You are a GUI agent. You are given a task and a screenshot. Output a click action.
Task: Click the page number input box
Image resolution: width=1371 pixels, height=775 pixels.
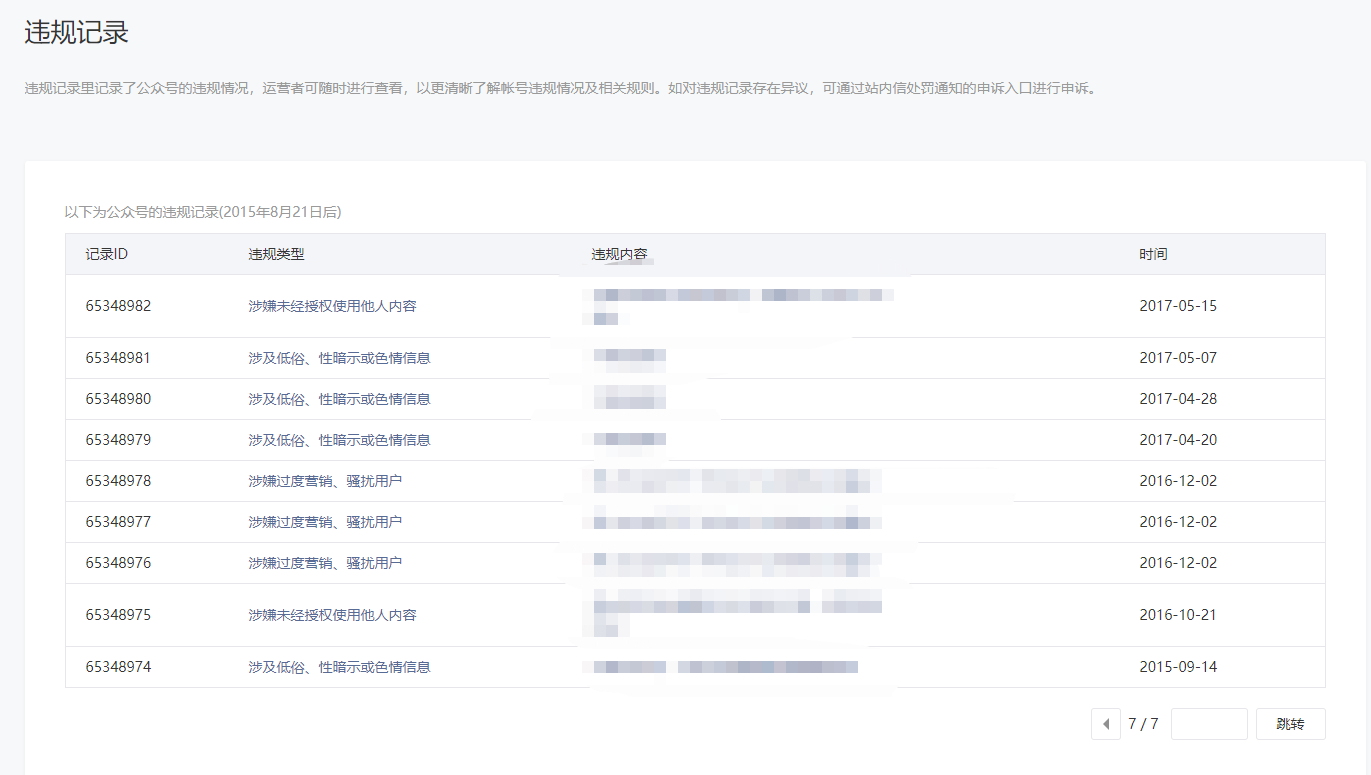click(1209, 724)
